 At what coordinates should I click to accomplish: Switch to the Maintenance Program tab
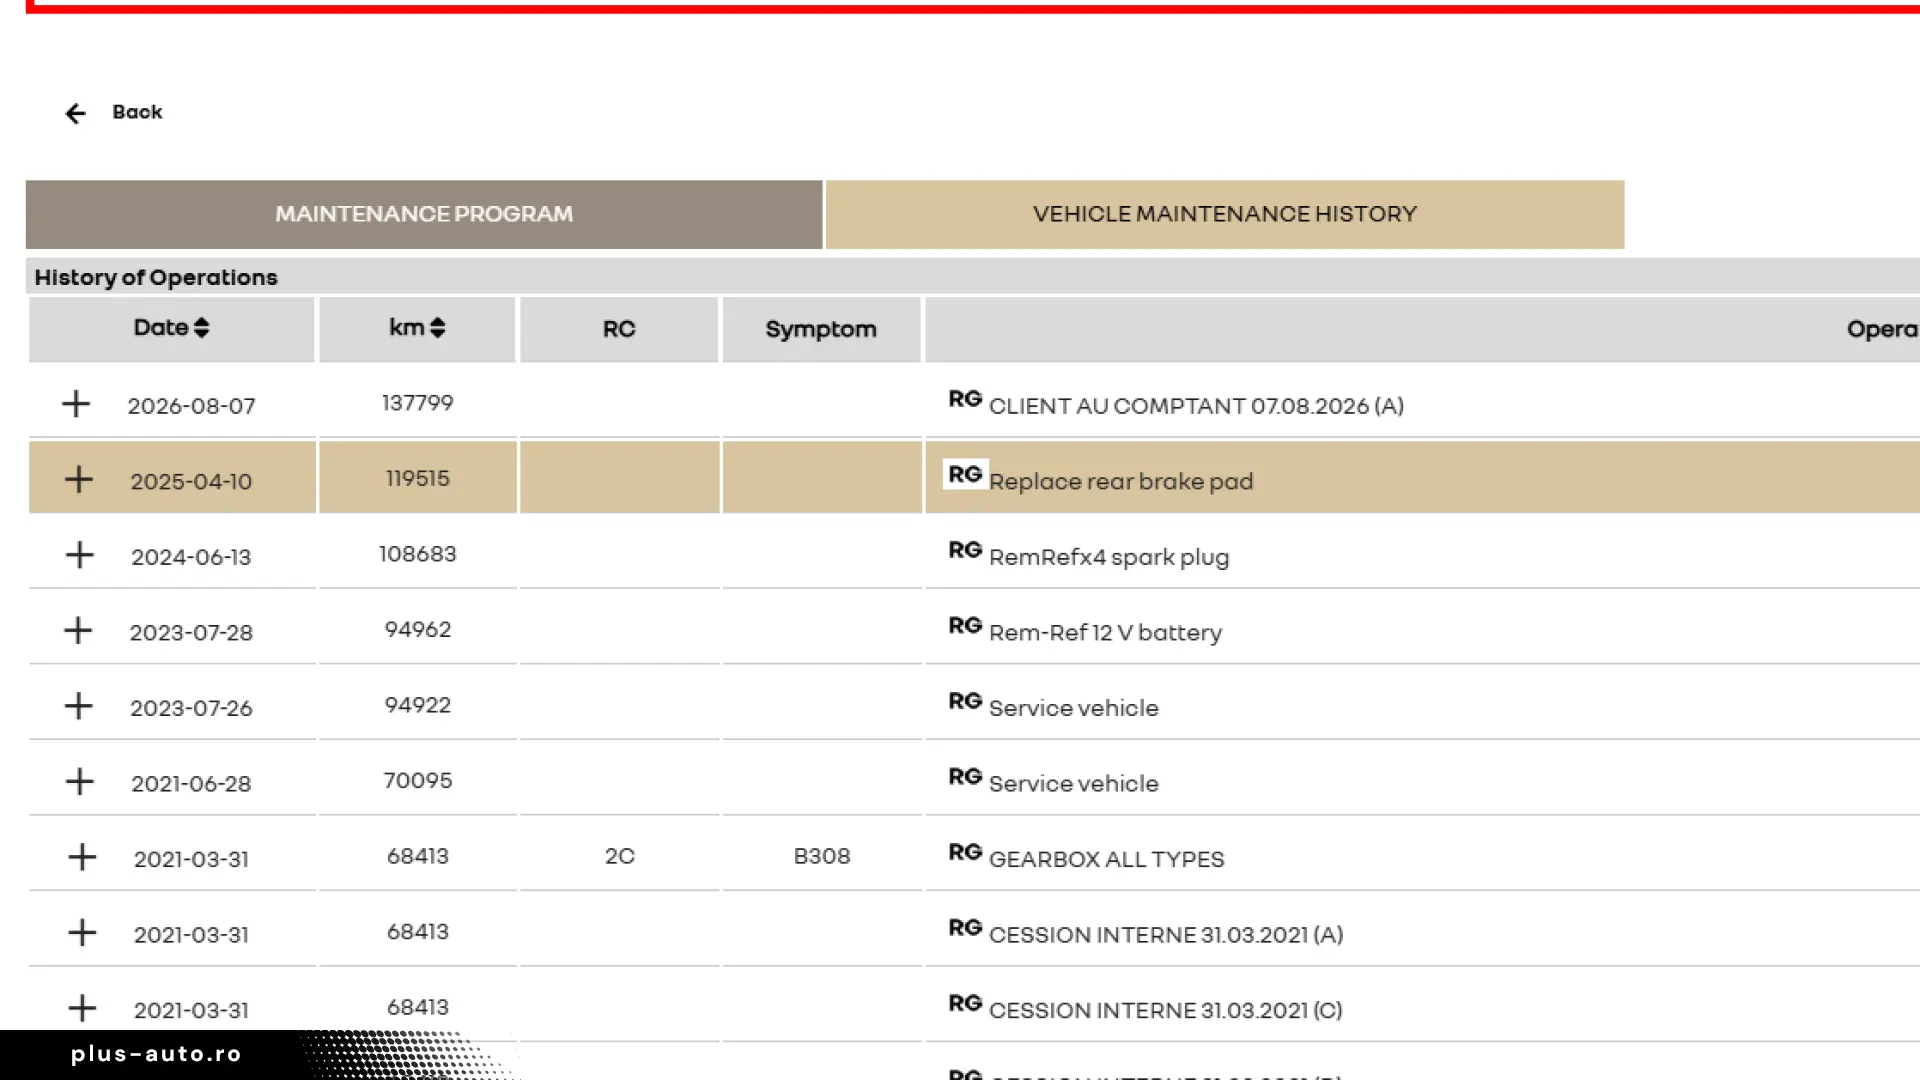pos(424,214)
